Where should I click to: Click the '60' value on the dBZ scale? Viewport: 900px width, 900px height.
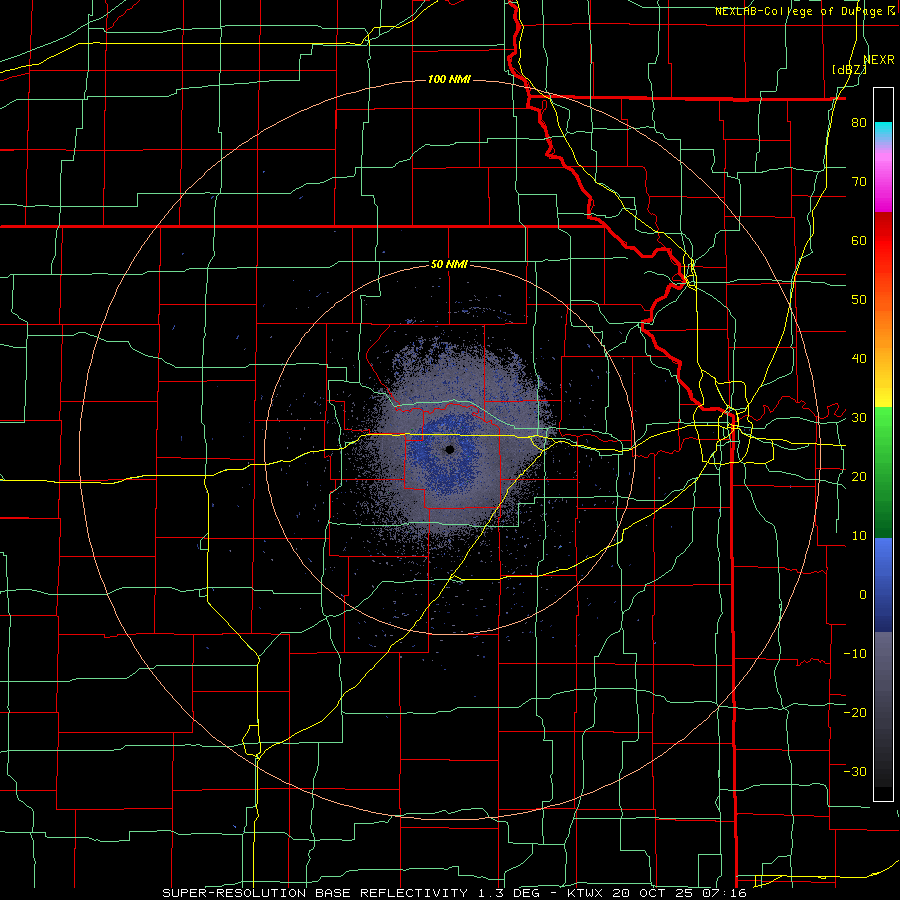tap(859, 240)
